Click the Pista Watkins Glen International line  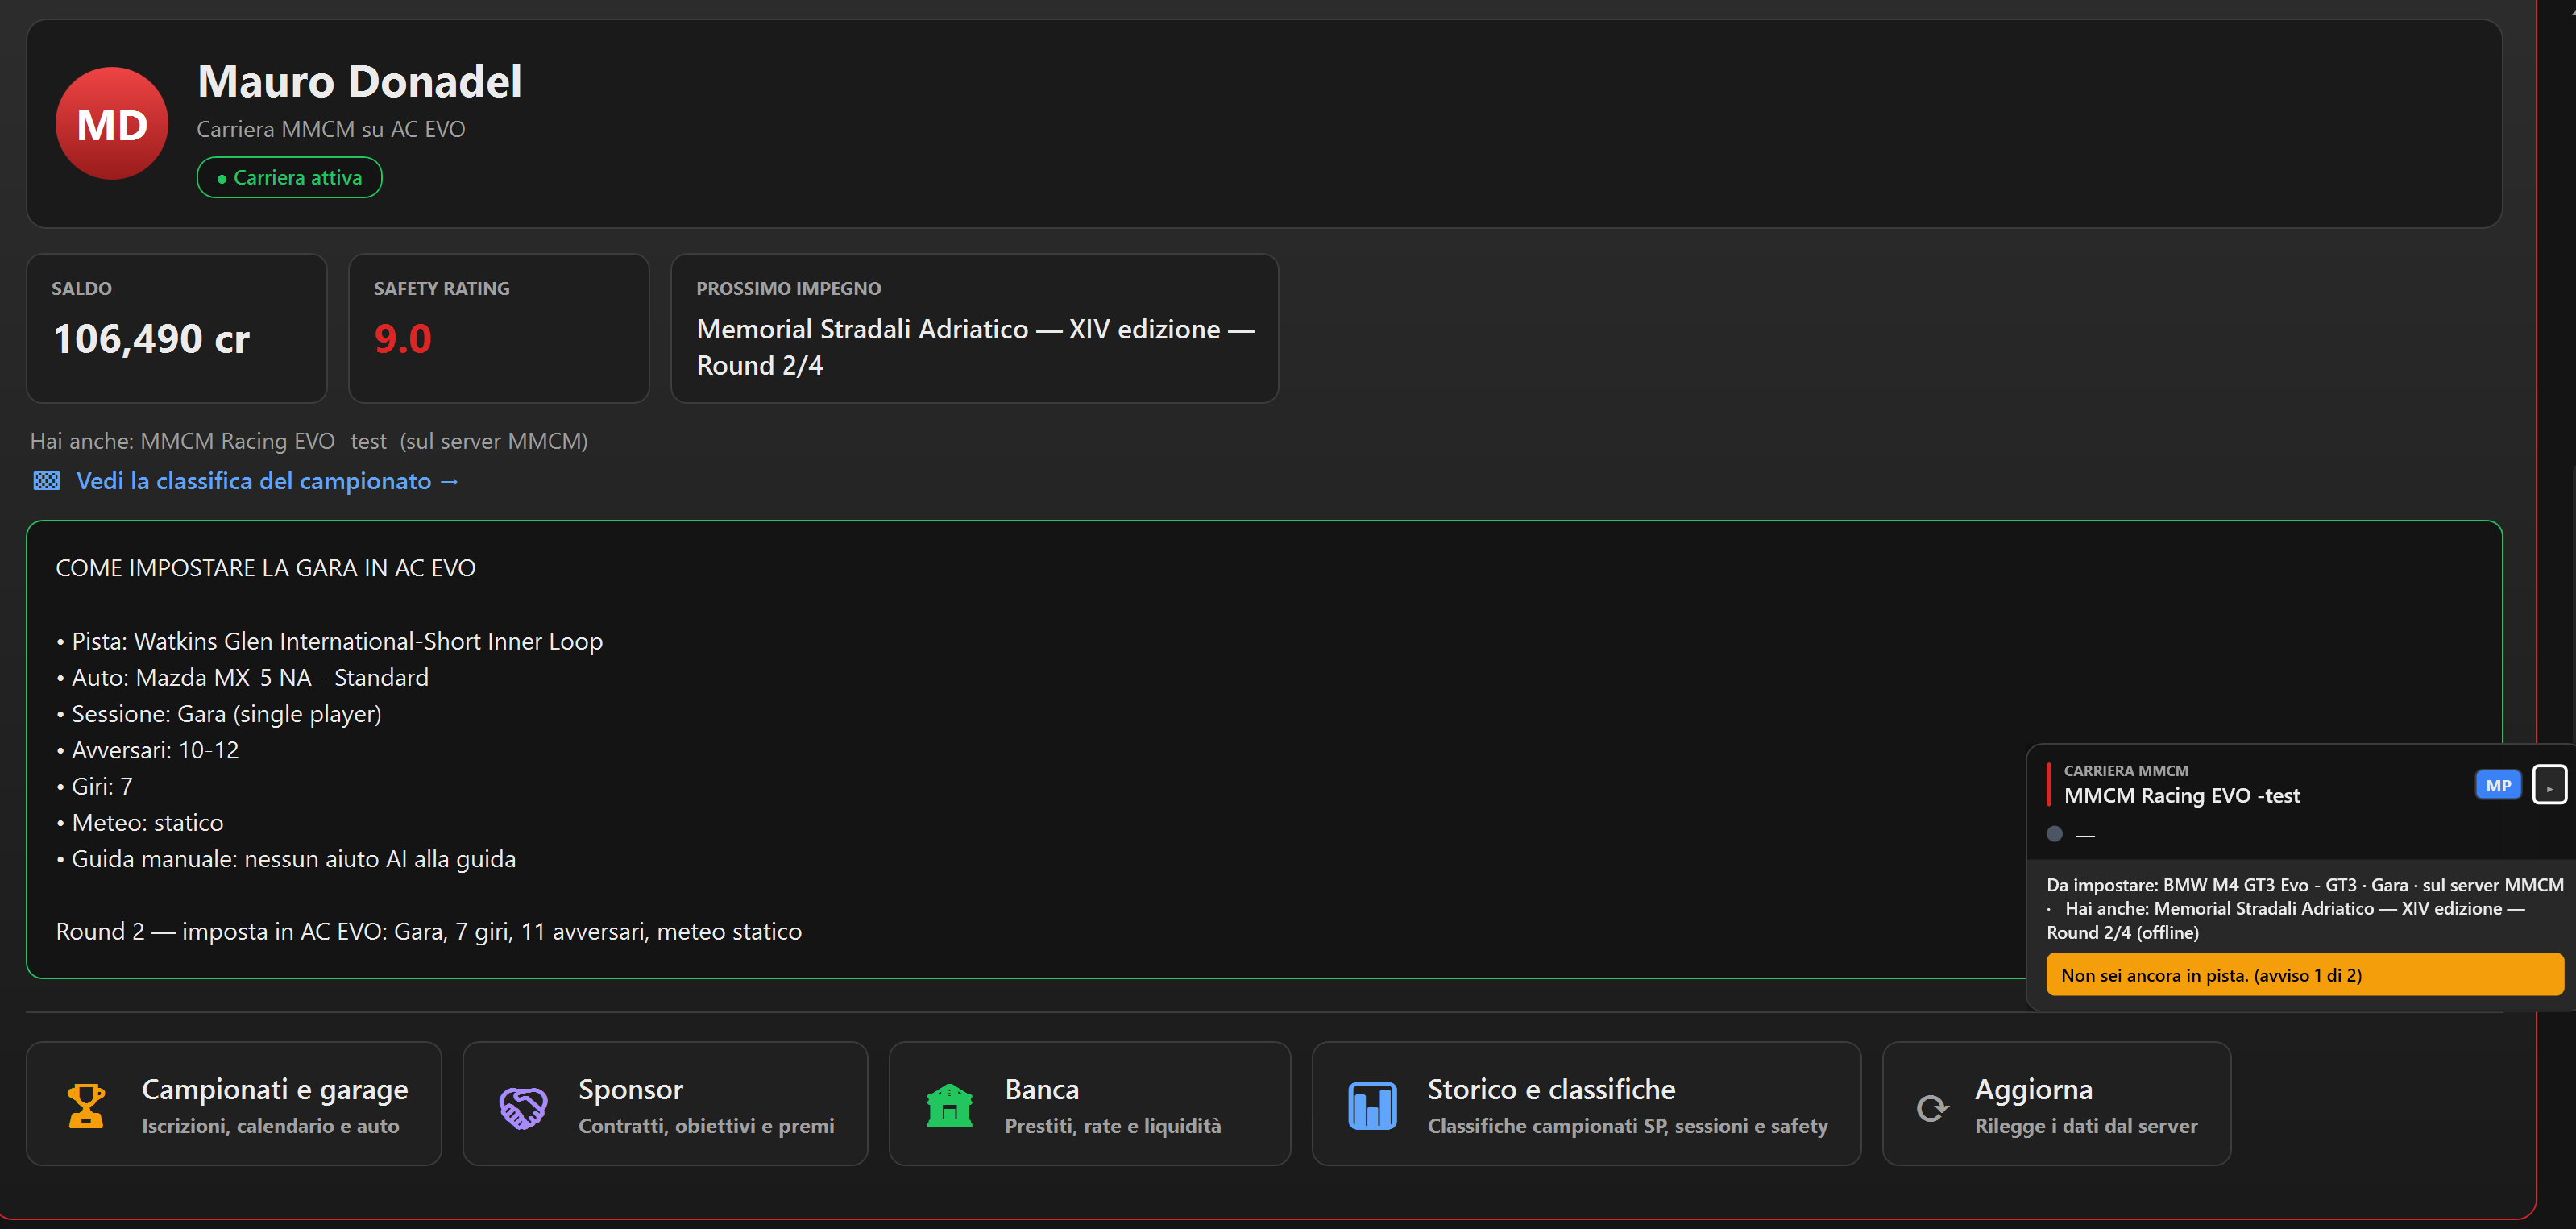[x=329, y=641]
